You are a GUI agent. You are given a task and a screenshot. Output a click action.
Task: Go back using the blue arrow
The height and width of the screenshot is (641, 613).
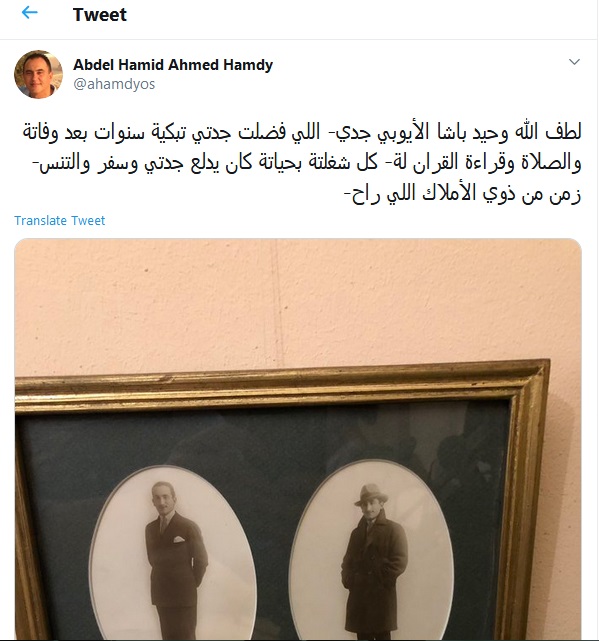point(29,13)
